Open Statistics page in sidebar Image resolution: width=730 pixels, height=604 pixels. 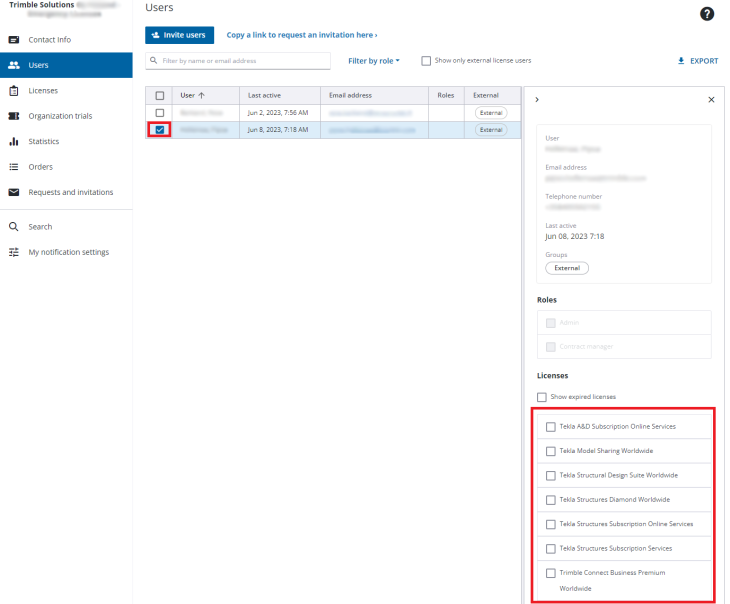[66, 141]
